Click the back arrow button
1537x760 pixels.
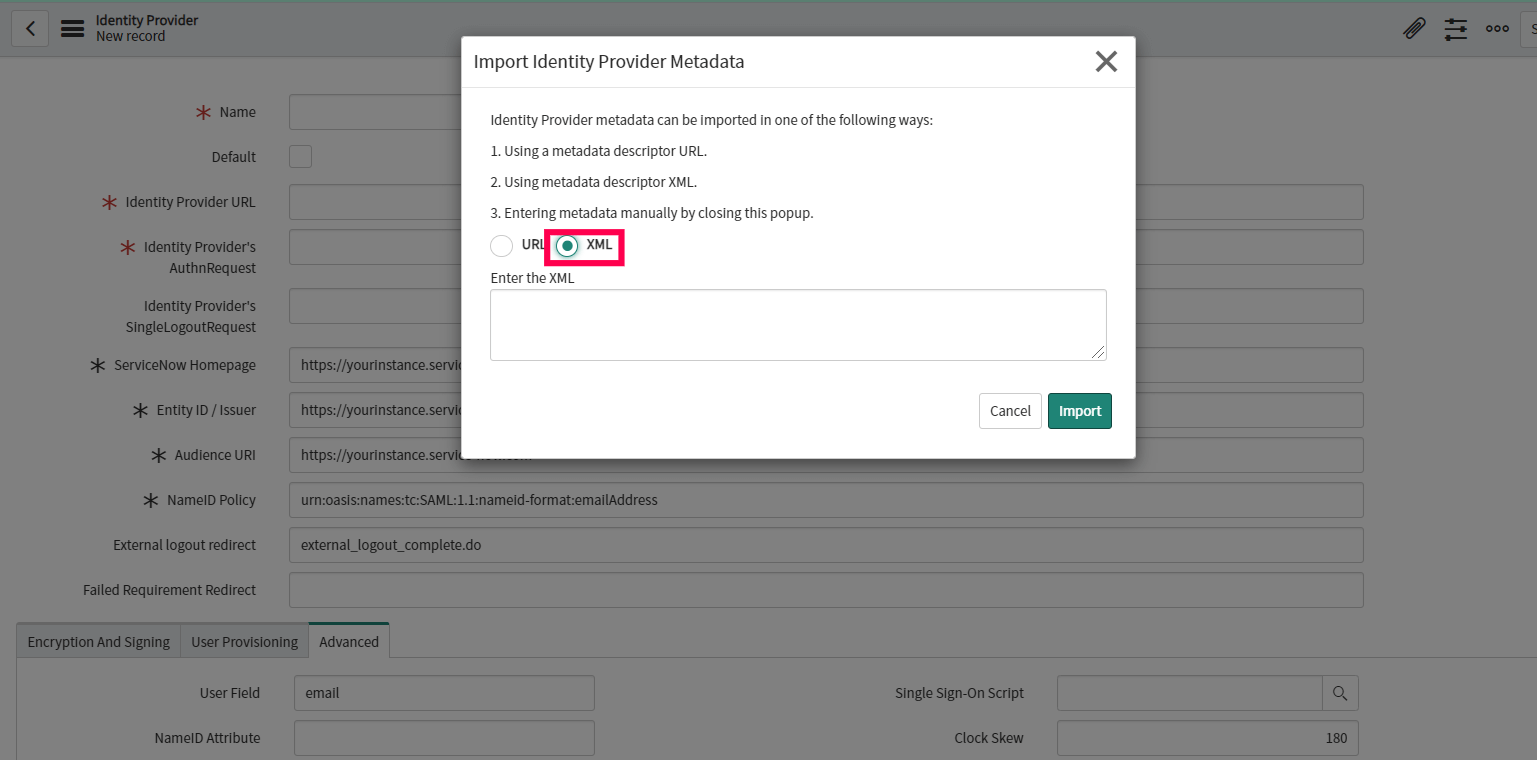[30, 28]
